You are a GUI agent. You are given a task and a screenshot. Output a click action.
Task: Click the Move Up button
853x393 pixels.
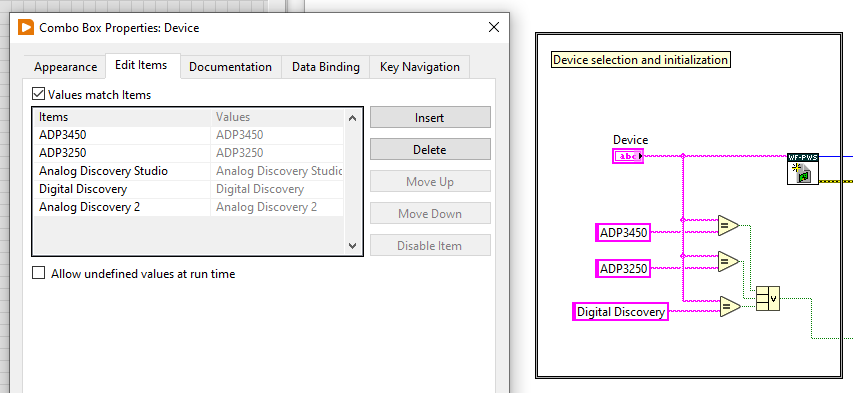430,182
